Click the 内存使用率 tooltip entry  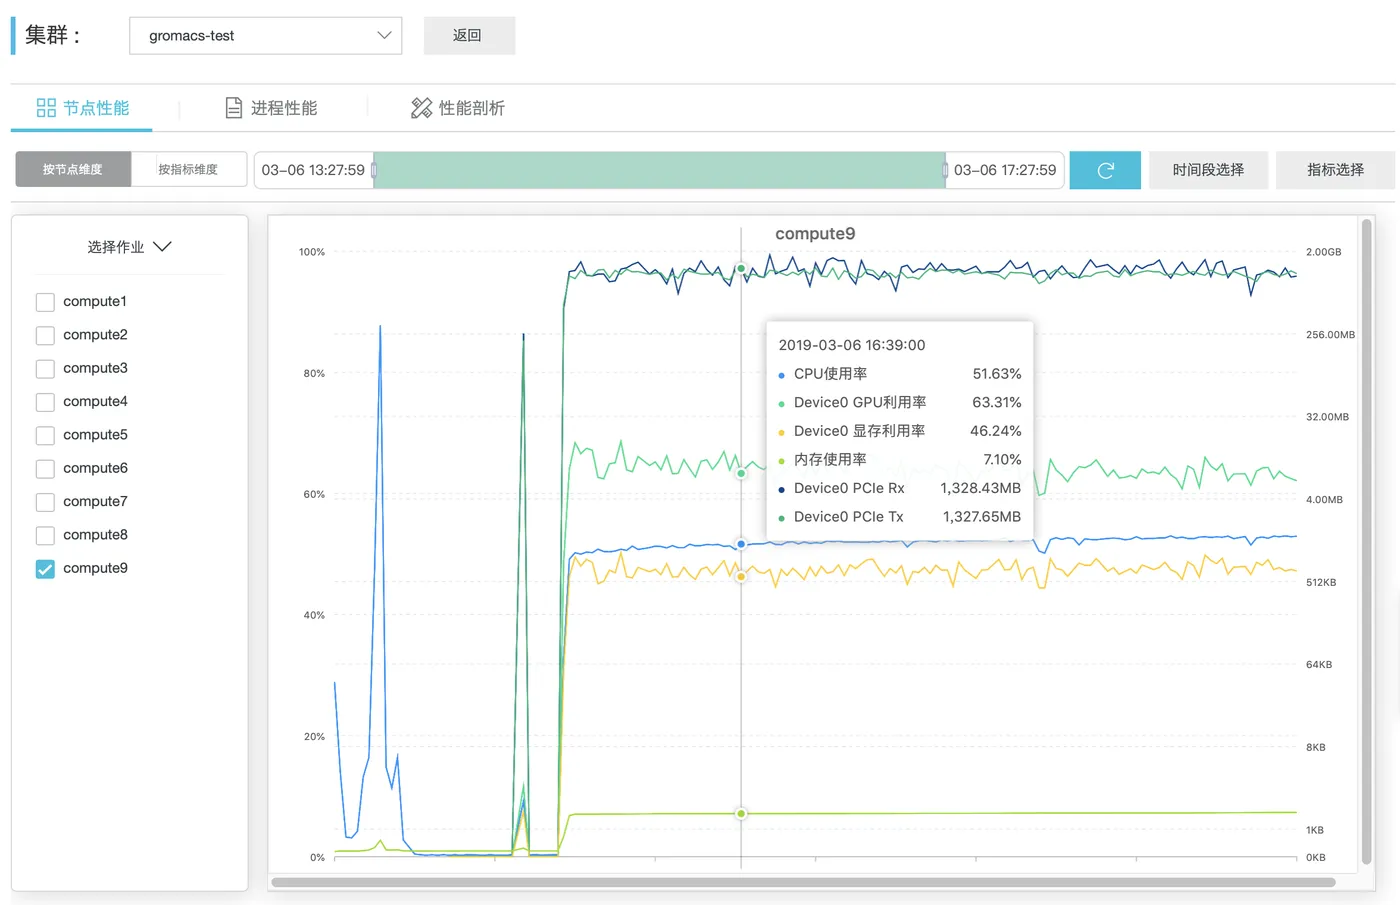pyautogui.click(x=900, y=460)
